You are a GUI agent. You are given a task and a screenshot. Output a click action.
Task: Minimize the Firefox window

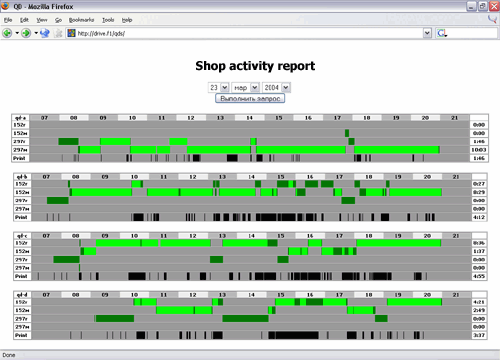[471, 6]
